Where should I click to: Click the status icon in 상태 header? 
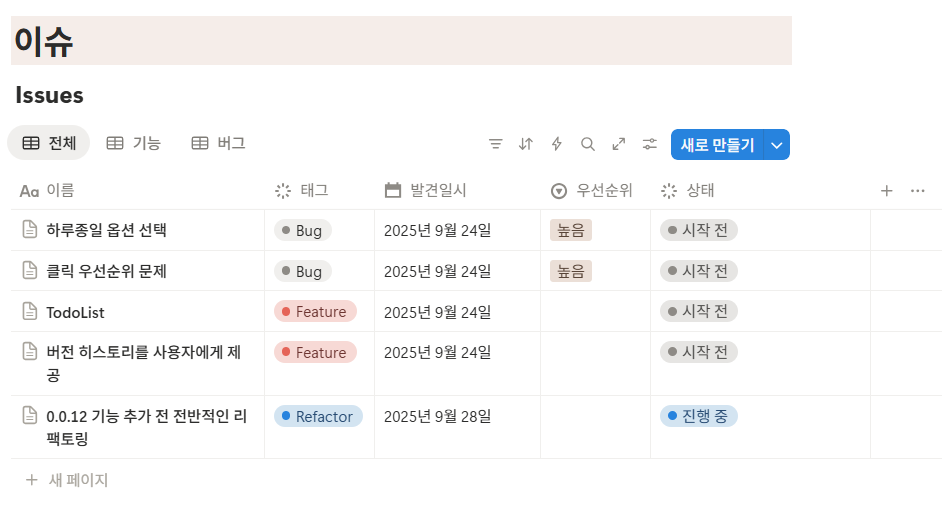[669, 191]
